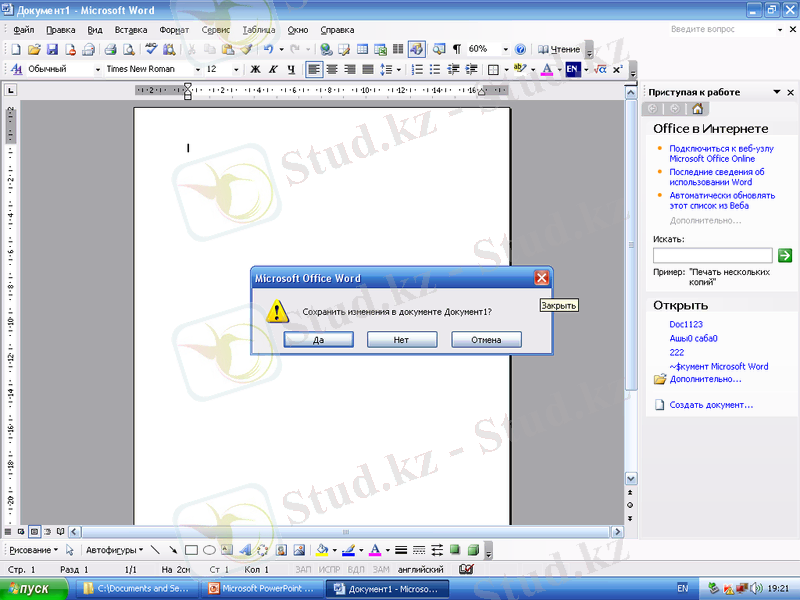This screenshot has height=600, width=800.
Task: Open the Таблица menu
Action: (258, 30)
